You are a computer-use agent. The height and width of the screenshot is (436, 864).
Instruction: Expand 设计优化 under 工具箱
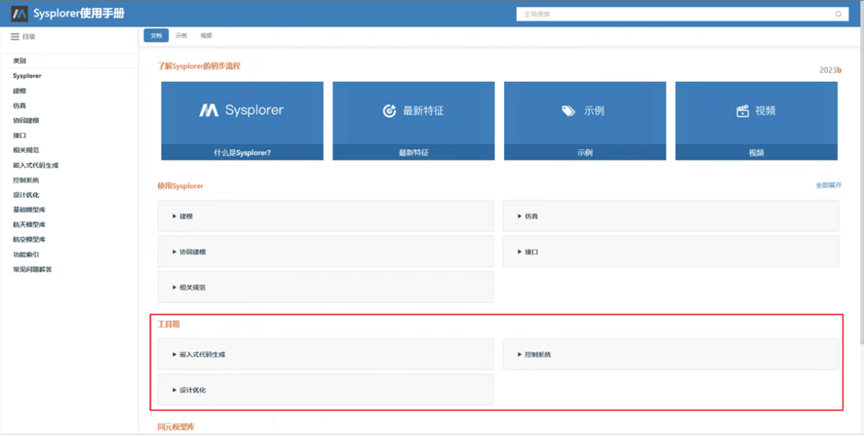325,390
